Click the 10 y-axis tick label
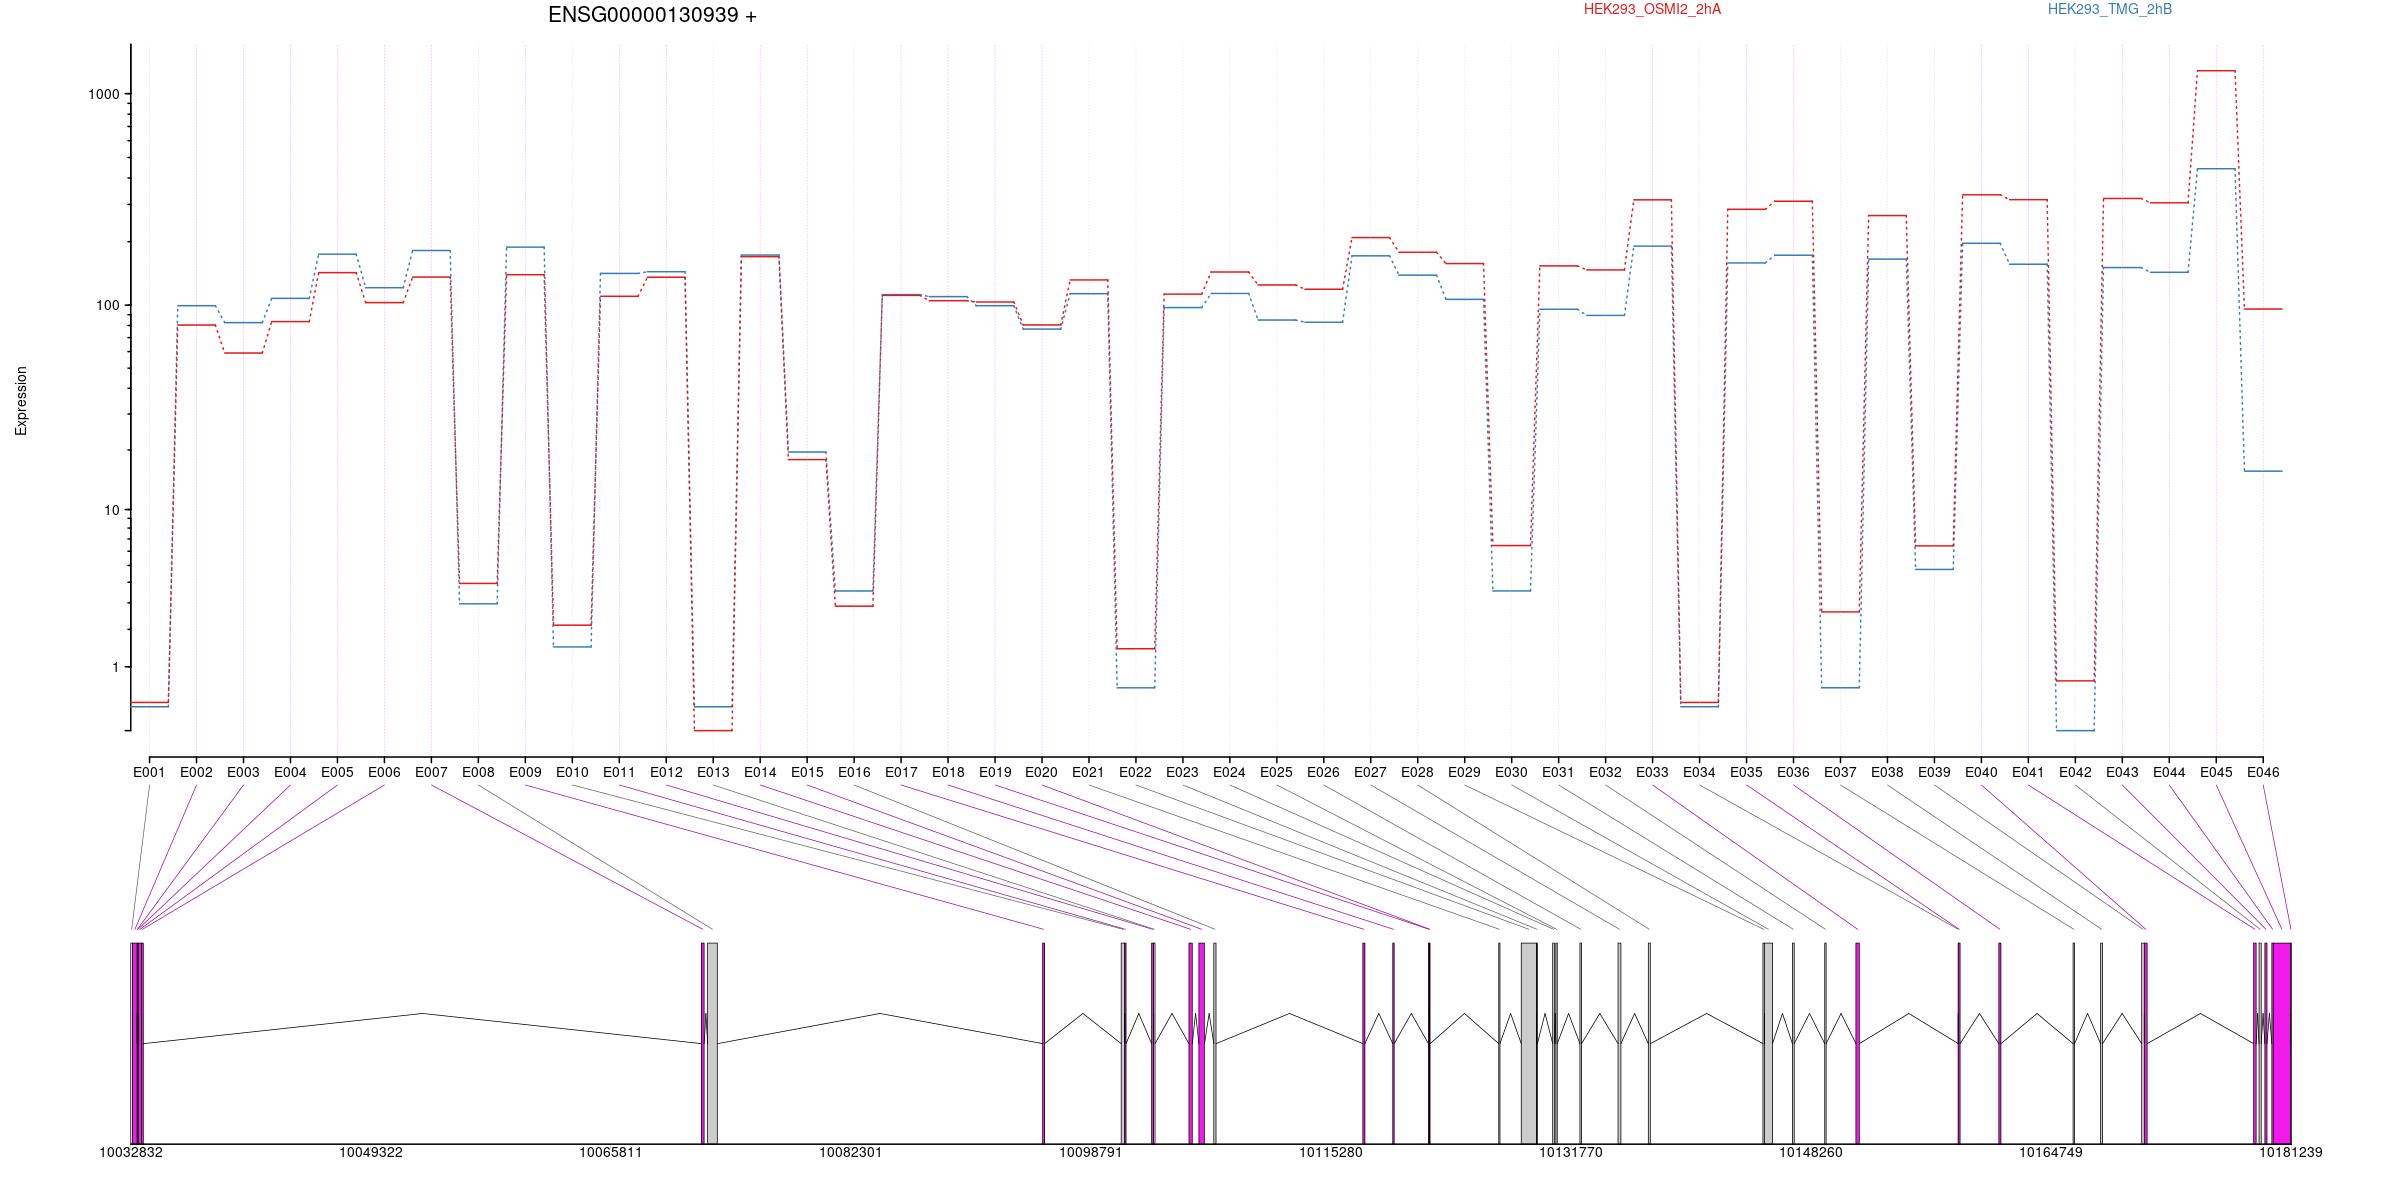Viewport: 2400px width, 1200px height. coord(112,510)
